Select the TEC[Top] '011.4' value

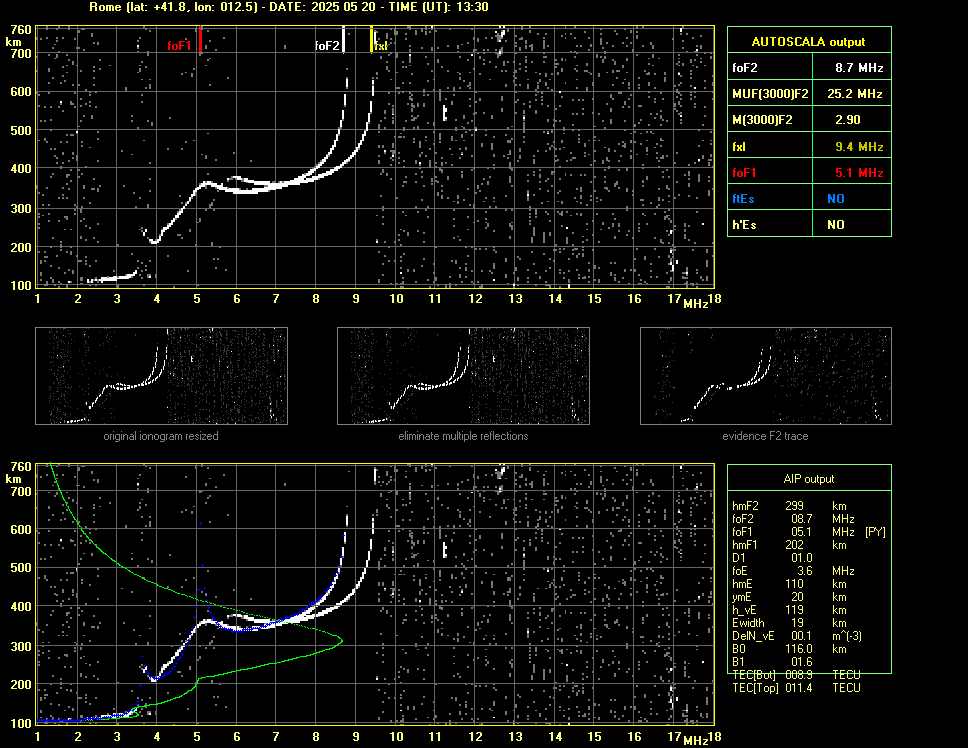coord(799,688)
